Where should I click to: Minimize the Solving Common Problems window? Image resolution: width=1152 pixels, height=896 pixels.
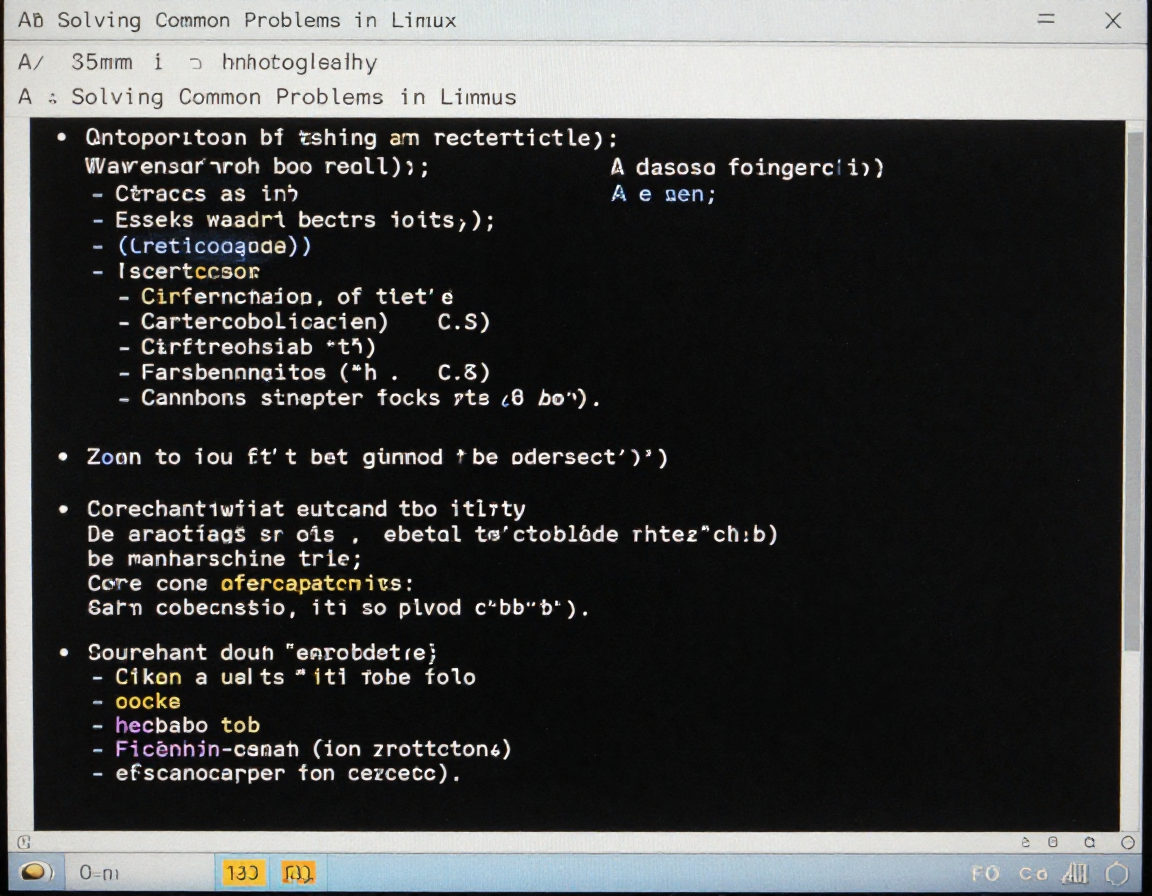tap(1046, 20)
